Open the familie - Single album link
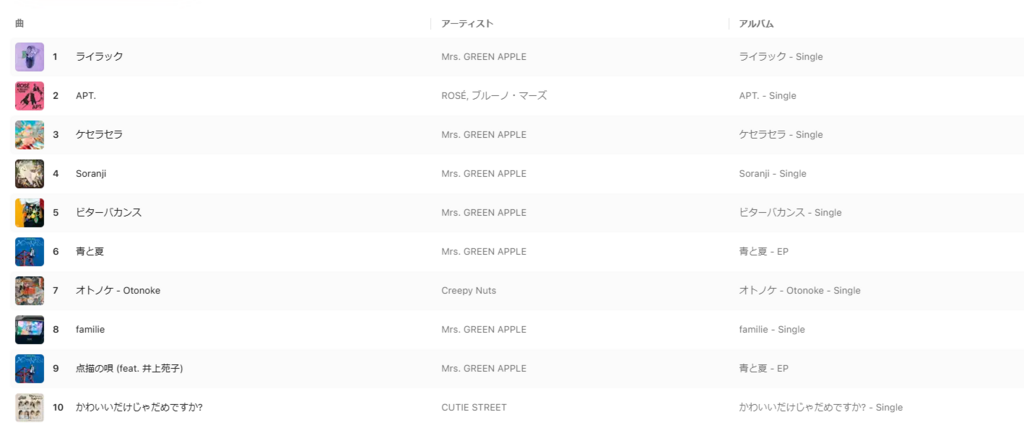The width and height of the screenshot is (1024, 425). coord(771,330)
